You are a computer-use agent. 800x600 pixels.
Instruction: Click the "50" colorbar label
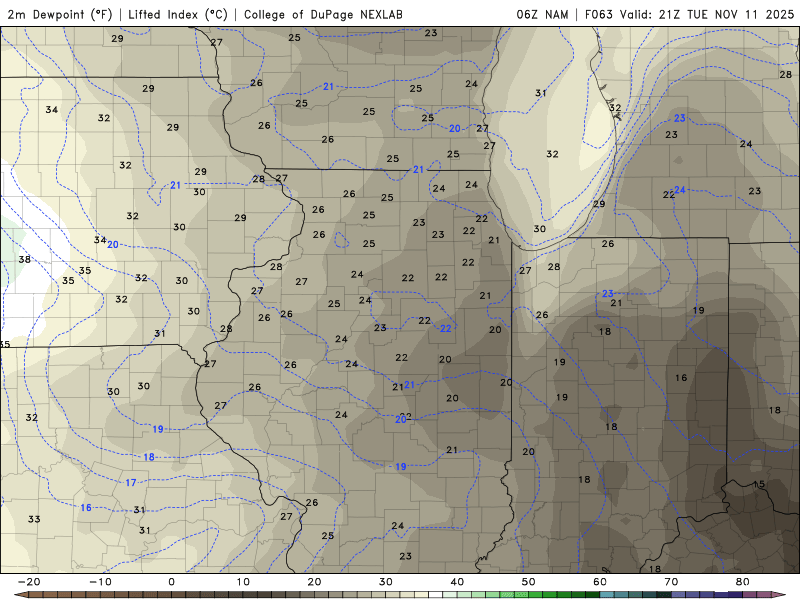coord(529,582)
